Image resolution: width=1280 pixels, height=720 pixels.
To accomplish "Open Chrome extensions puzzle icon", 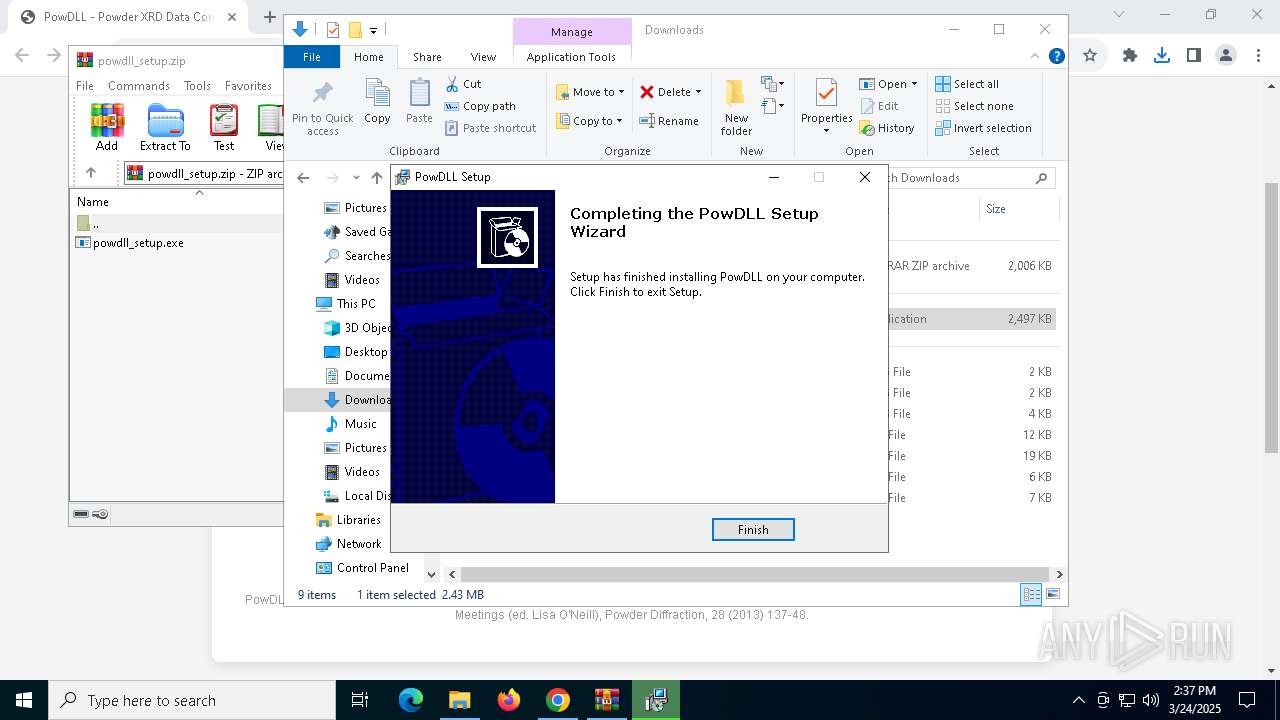I will (1130, 55).
